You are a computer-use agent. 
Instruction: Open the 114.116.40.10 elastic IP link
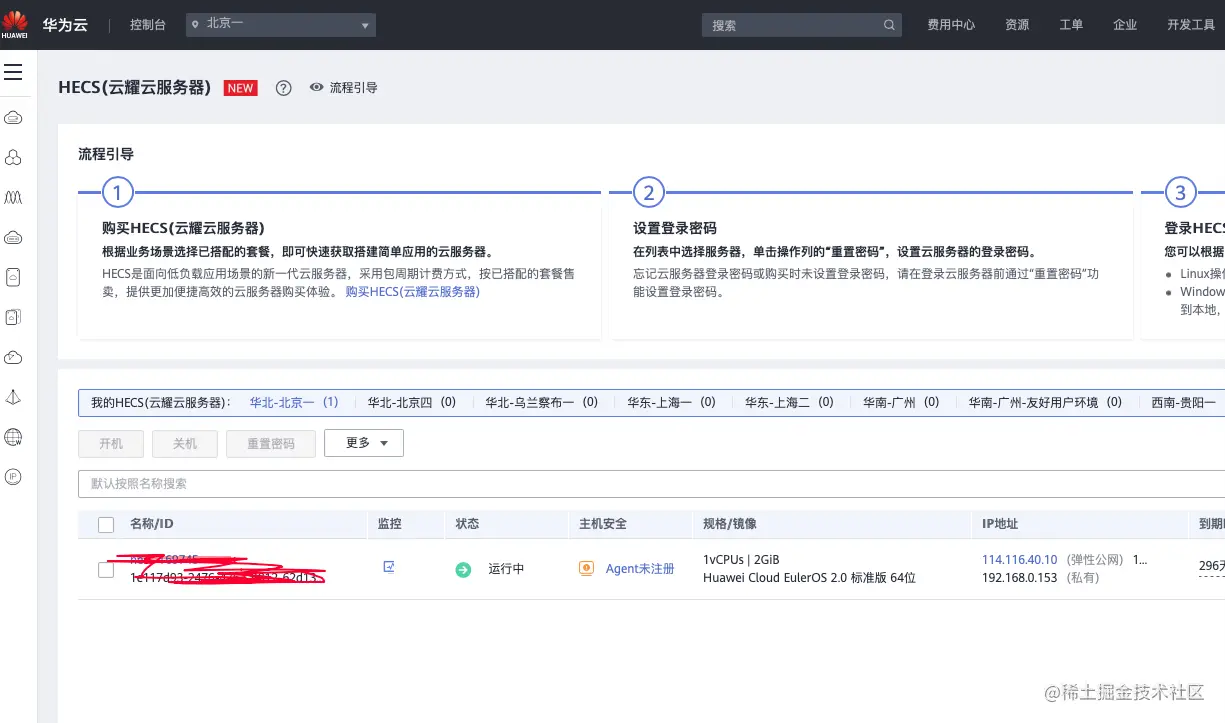click(x=1019, y=560)
